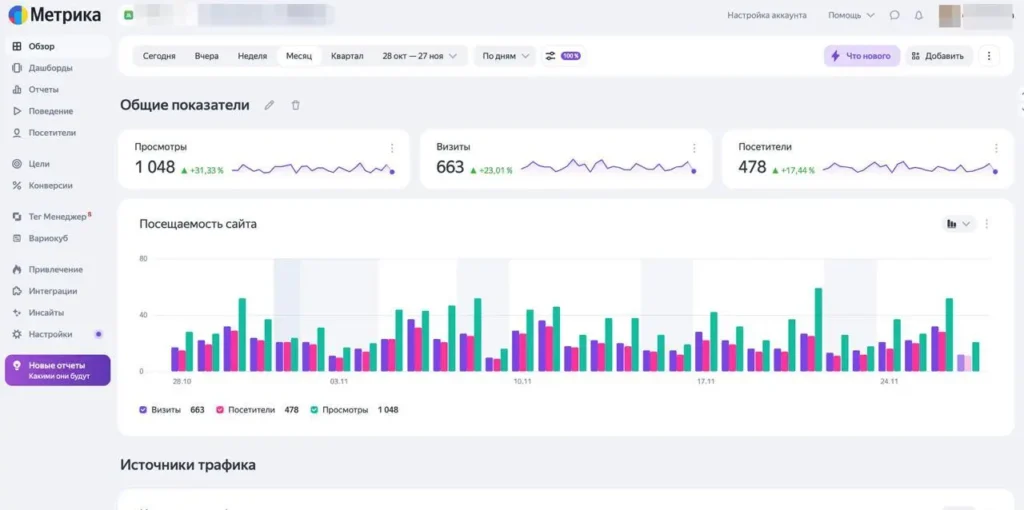
Task: Open Отчеты in the left sidebar
Action: [43, 89]
